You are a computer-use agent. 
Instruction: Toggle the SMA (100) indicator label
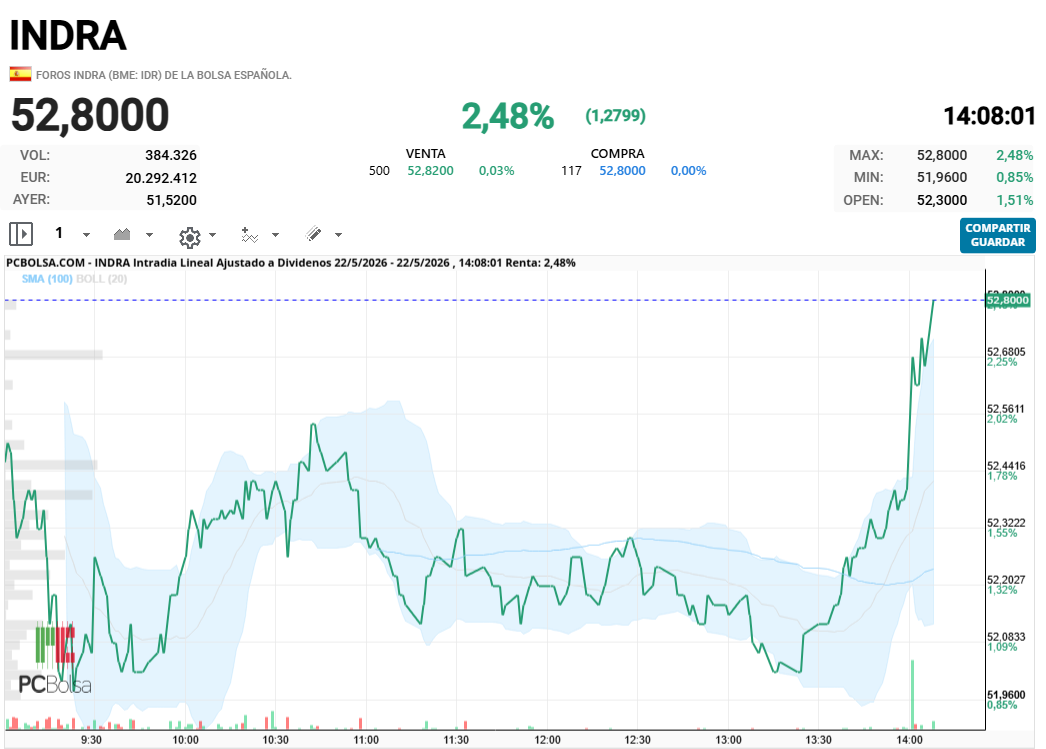(x=47, y=279)
